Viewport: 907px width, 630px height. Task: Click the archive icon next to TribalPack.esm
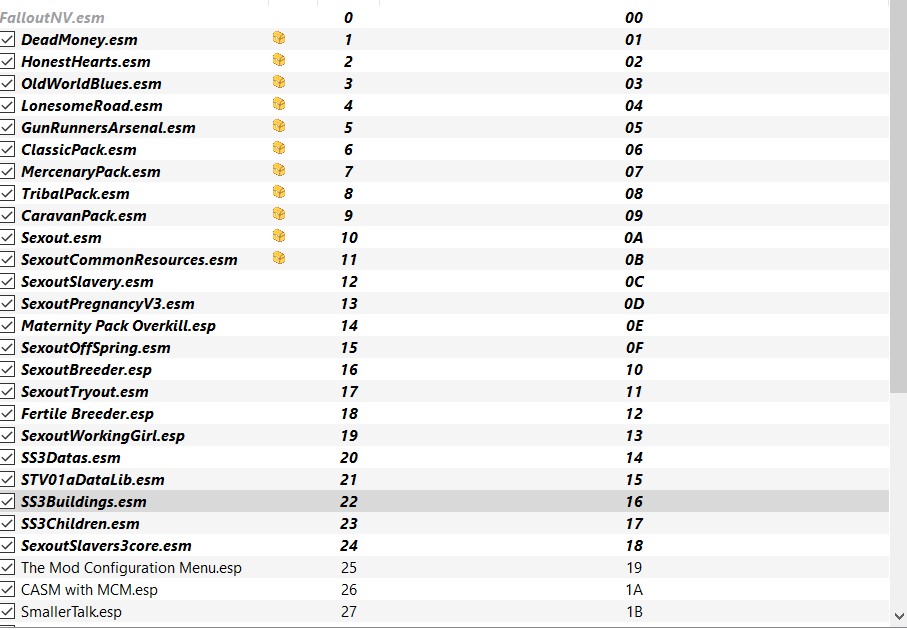click(279, 192)
